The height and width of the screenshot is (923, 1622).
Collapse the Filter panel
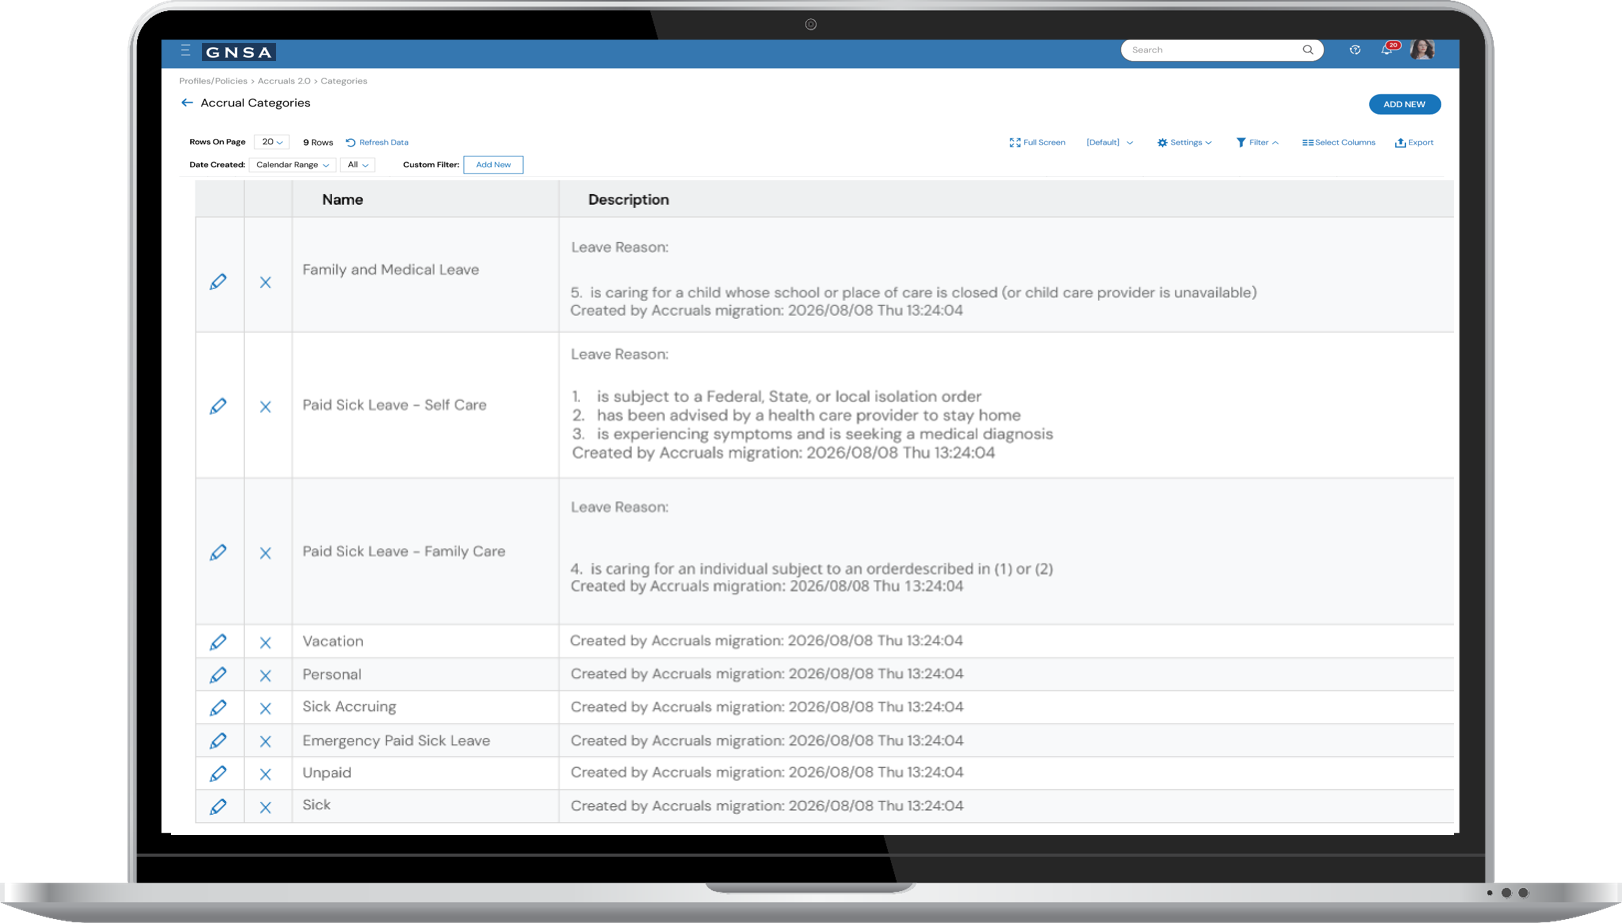pyautogui.click(x=1257, y=142)
